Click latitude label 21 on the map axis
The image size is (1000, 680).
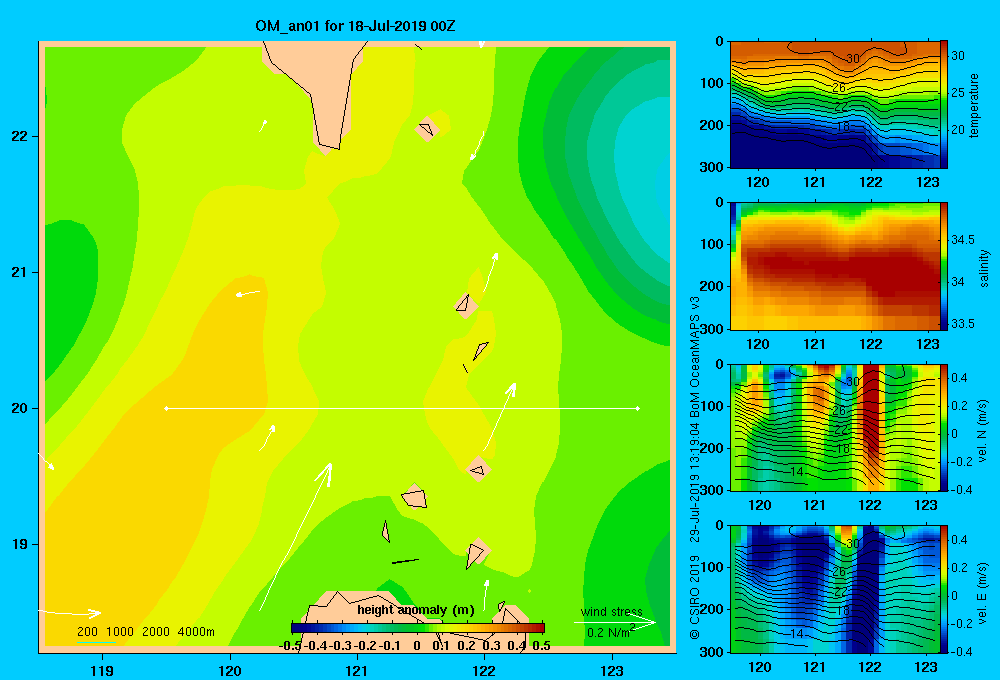pos(20,272)
